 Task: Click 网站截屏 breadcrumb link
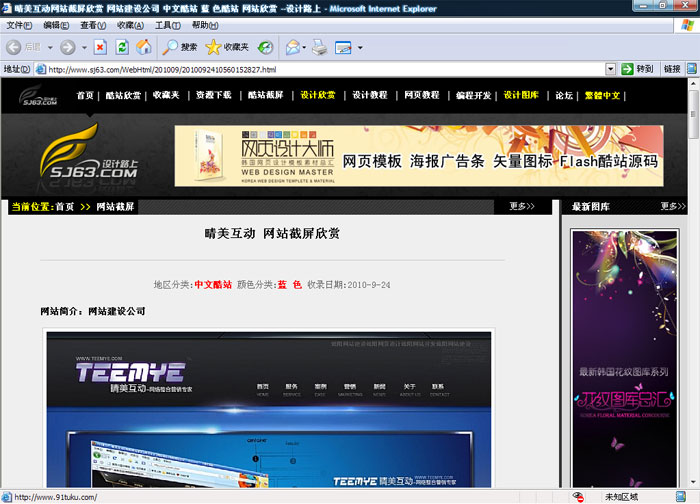point(115,207)
